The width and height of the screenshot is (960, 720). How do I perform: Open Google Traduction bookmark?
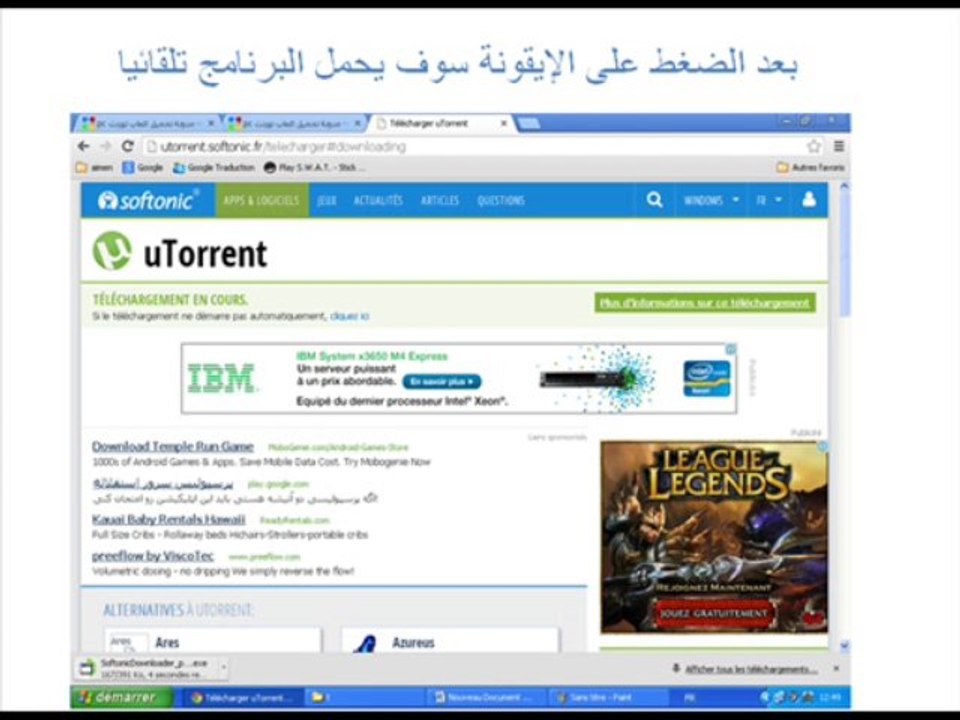point(214,167)
